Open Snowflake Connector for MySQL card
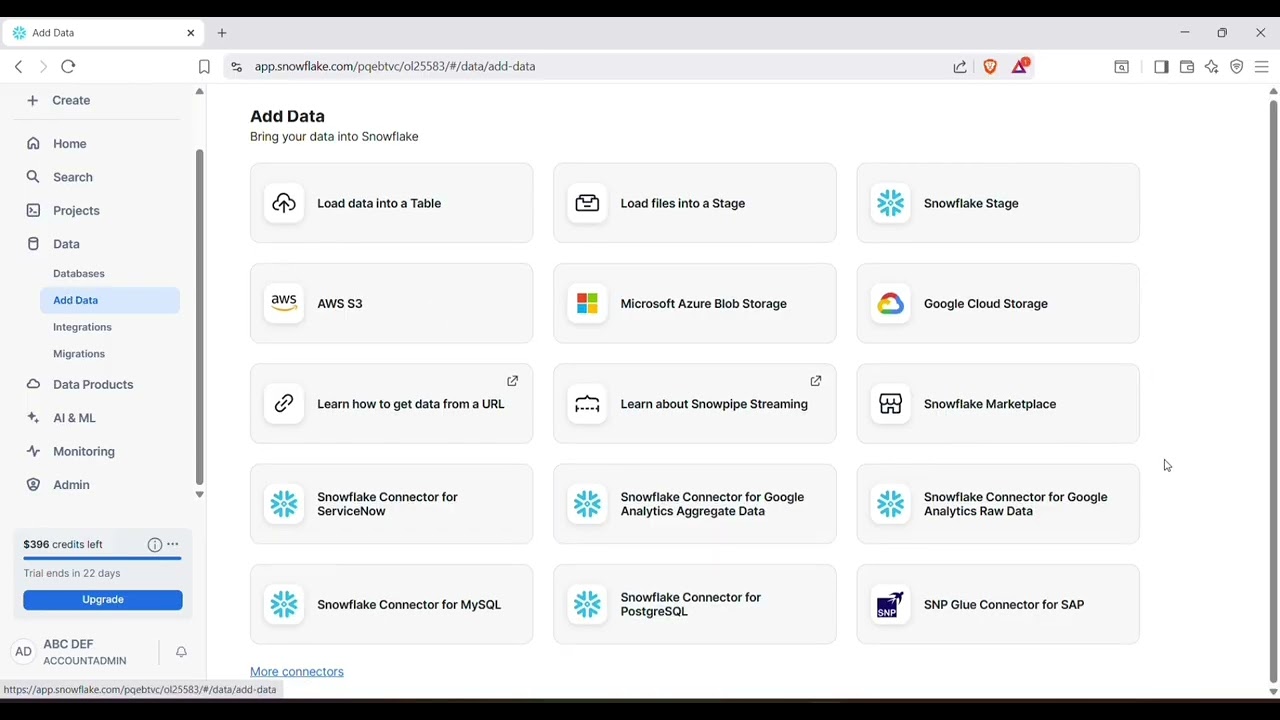 point(392,604)
